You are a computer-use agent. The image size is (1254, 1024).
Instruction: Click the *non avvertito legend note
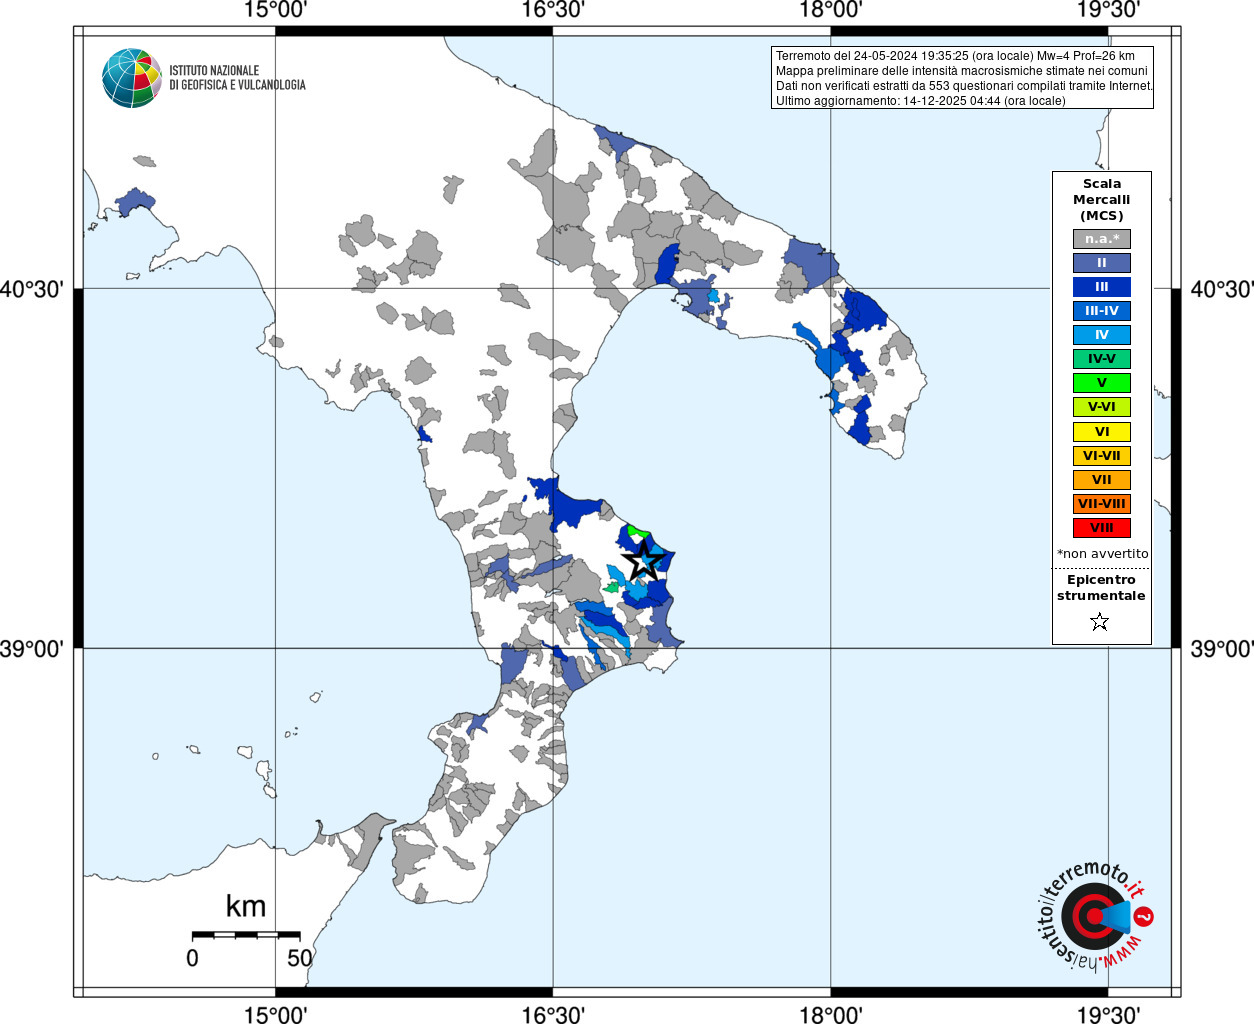(1102, 554)
